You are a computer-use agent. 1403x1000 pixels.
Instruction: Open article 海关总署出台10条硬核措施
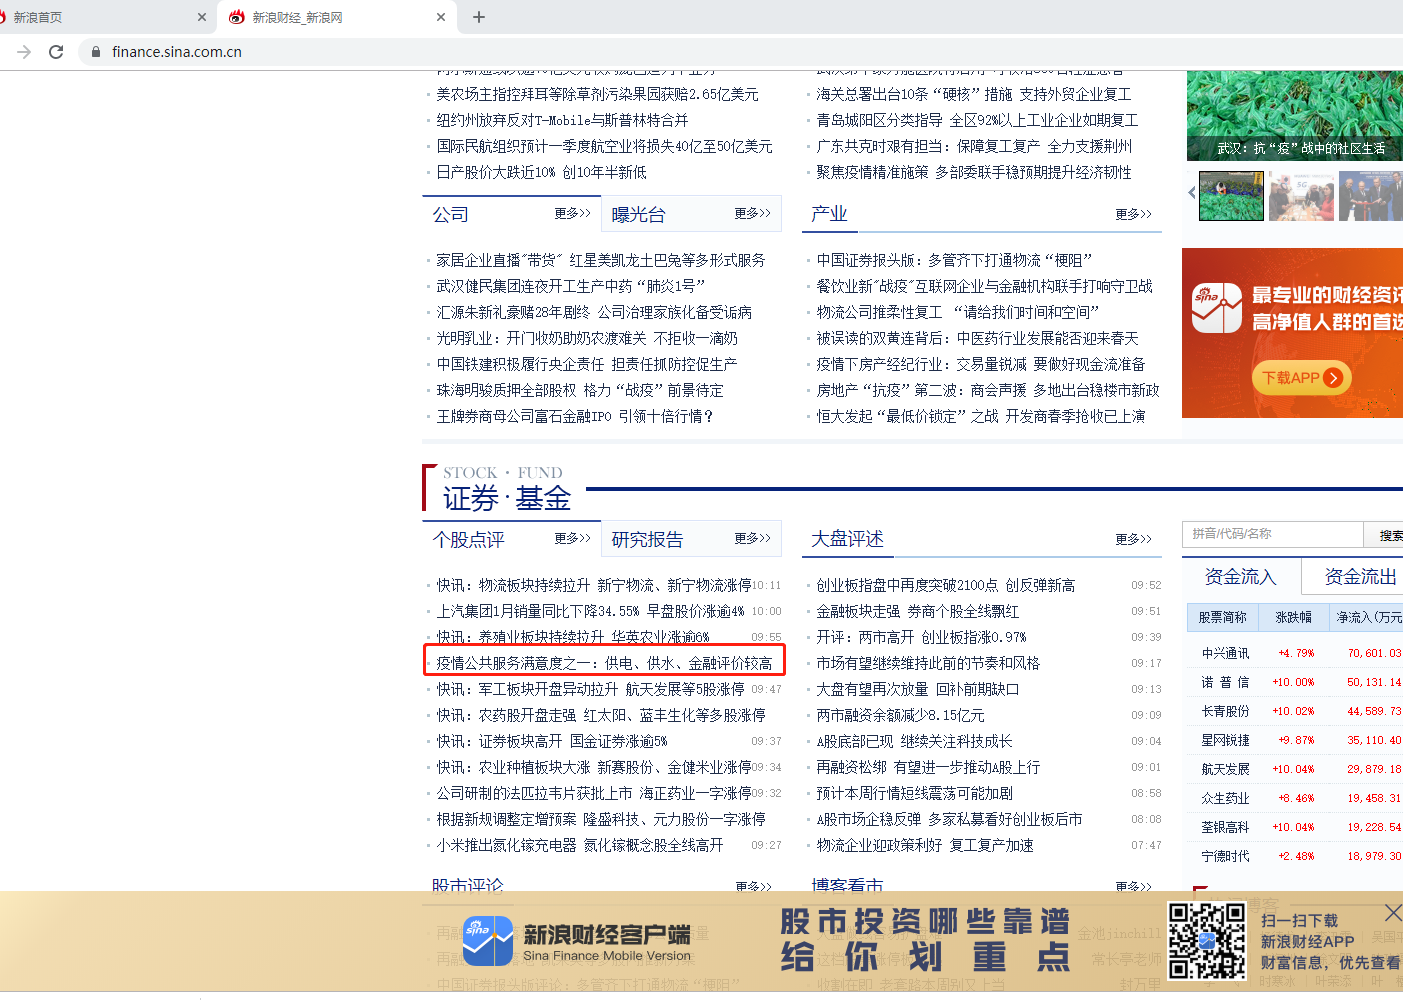click(973, 94)
